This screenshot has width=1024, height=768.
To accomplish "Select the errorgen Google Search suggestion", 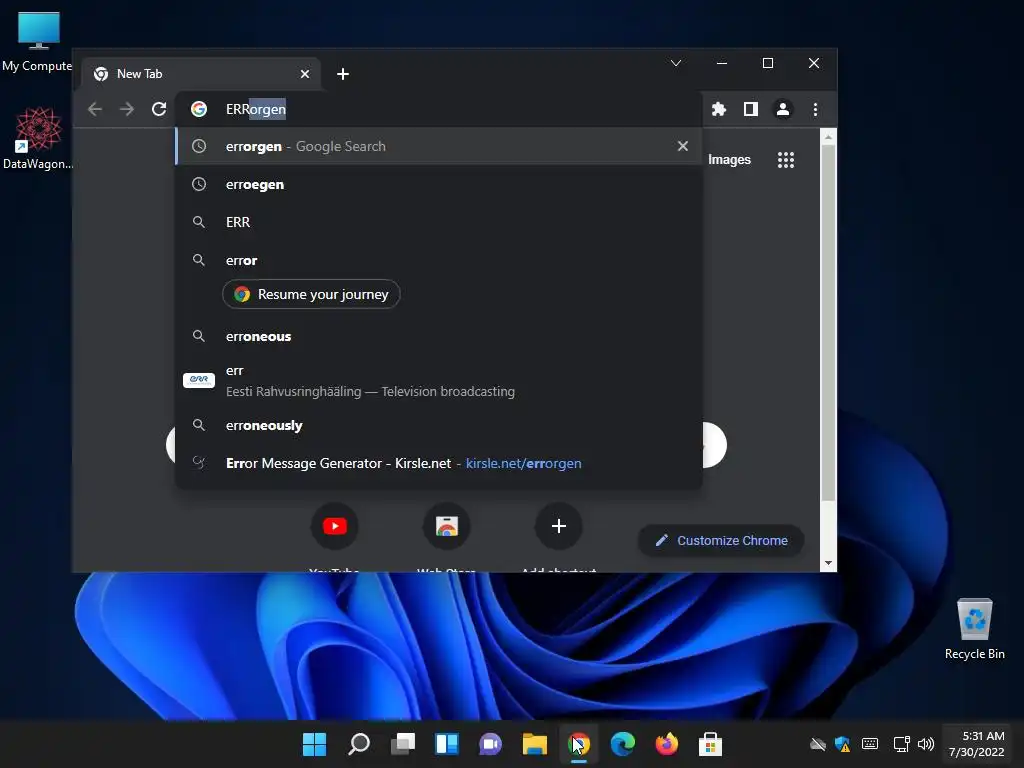I will pos(438,146).
